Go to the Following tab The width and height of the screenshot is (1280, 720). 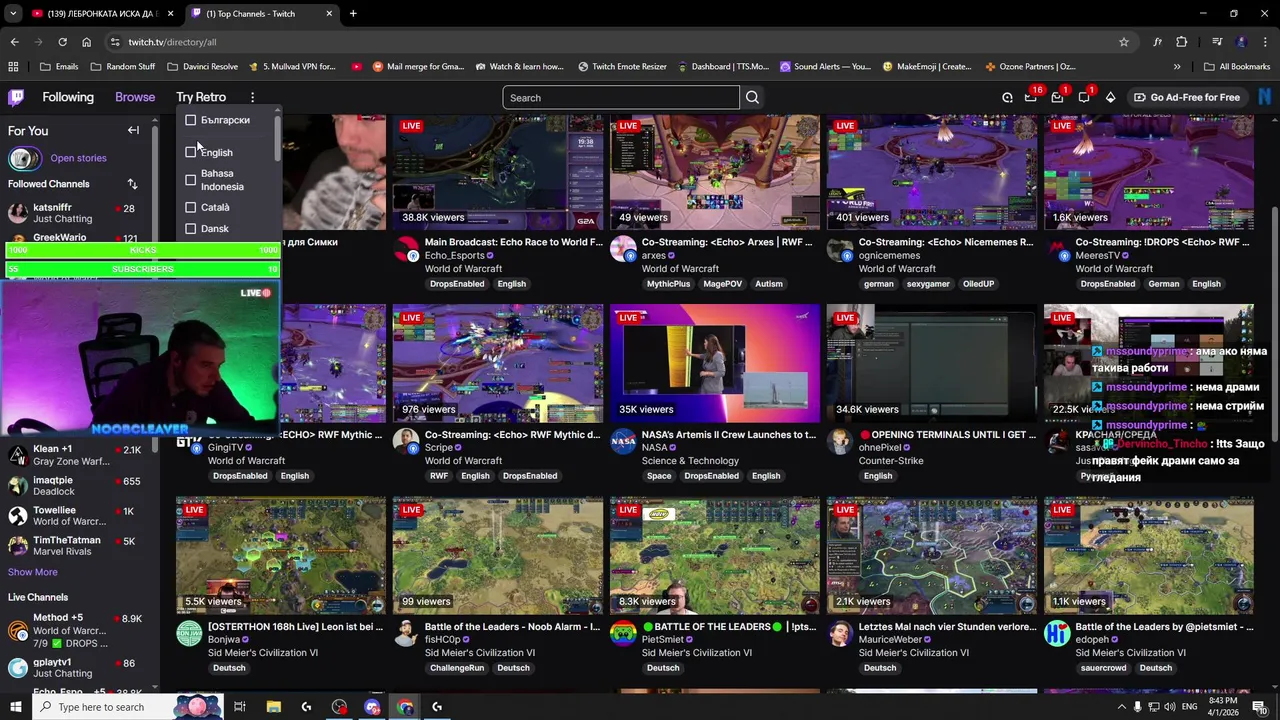(x=68, y=97)
